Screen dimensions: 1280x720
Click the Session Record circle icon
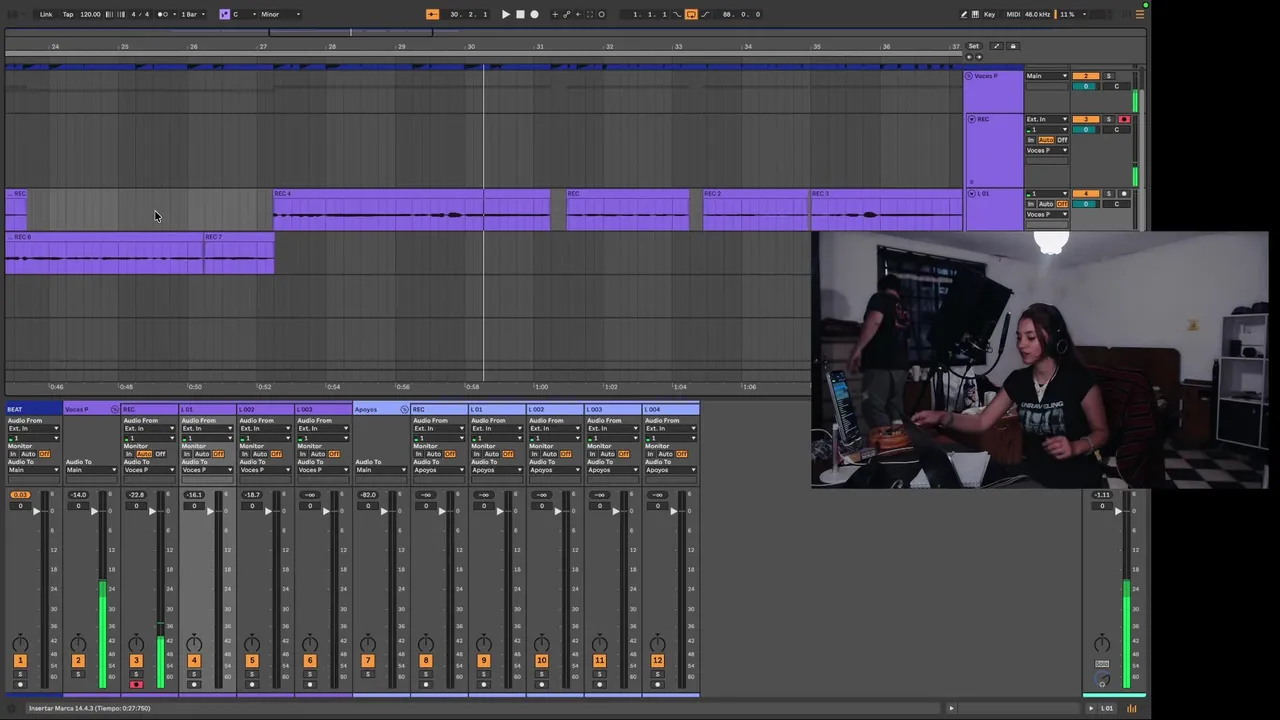point(601,14)
